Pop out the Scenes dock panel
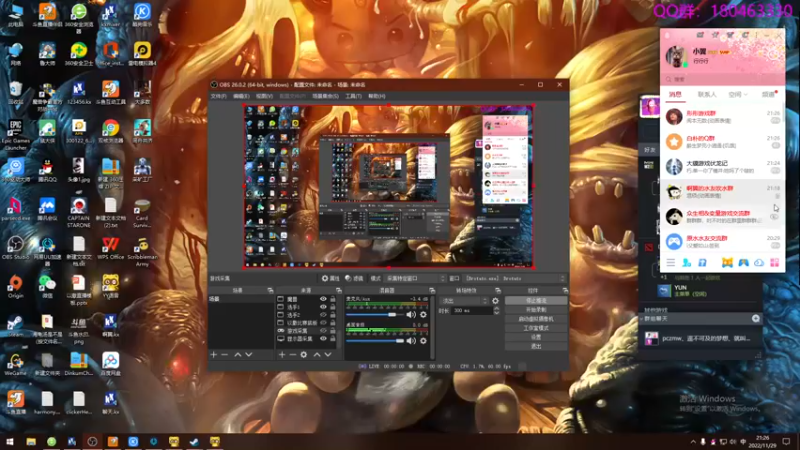The image size is (800, 450). tap(270, 290)
